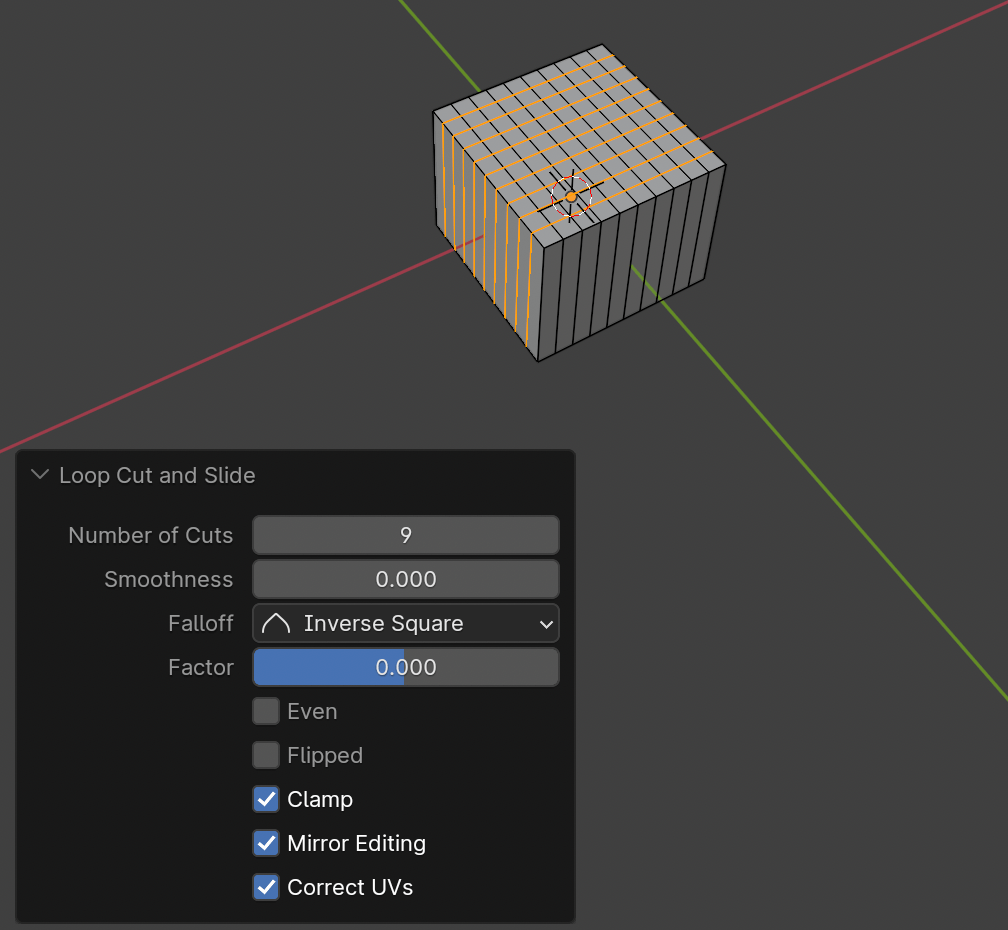Collapse the Loop Cut and Slide panel
Image resolution: width=1008 pixels, height=930 pixels.
pos(40,475)
